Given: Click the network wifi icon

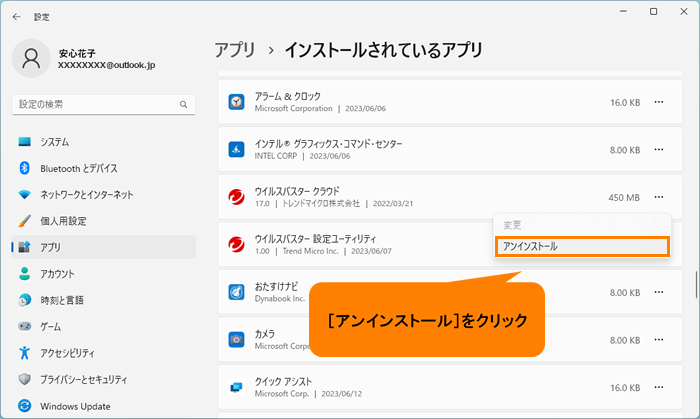Looking at the screenshot, I should pyautogui.click(x=25, y=195).
